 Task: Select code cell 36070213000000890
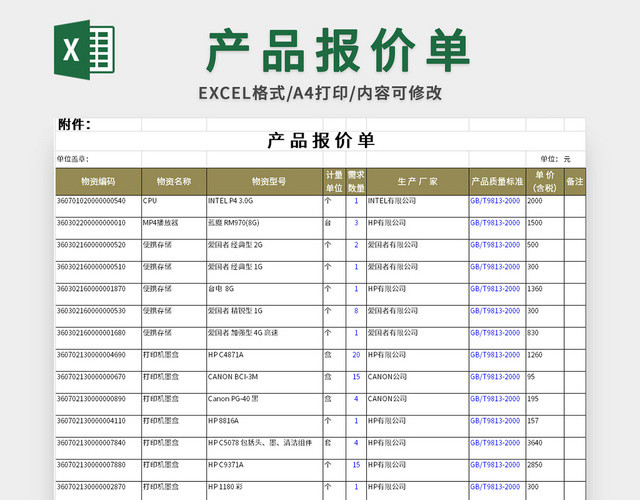[x=98, y=404]
